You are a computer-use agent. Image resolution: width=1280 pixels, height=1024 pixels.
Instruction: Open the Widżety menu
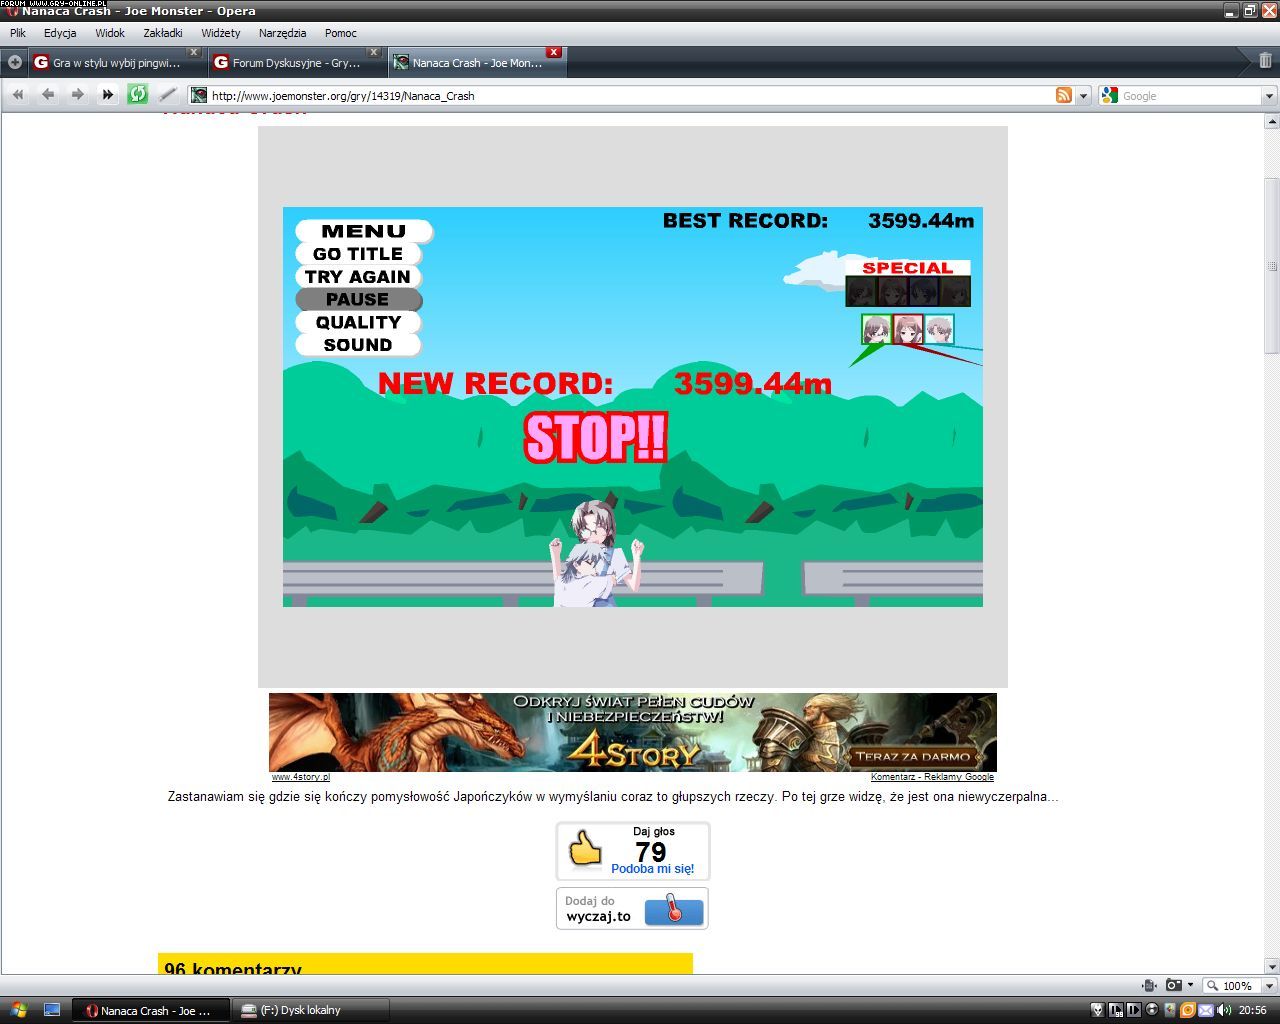(221, 33)
